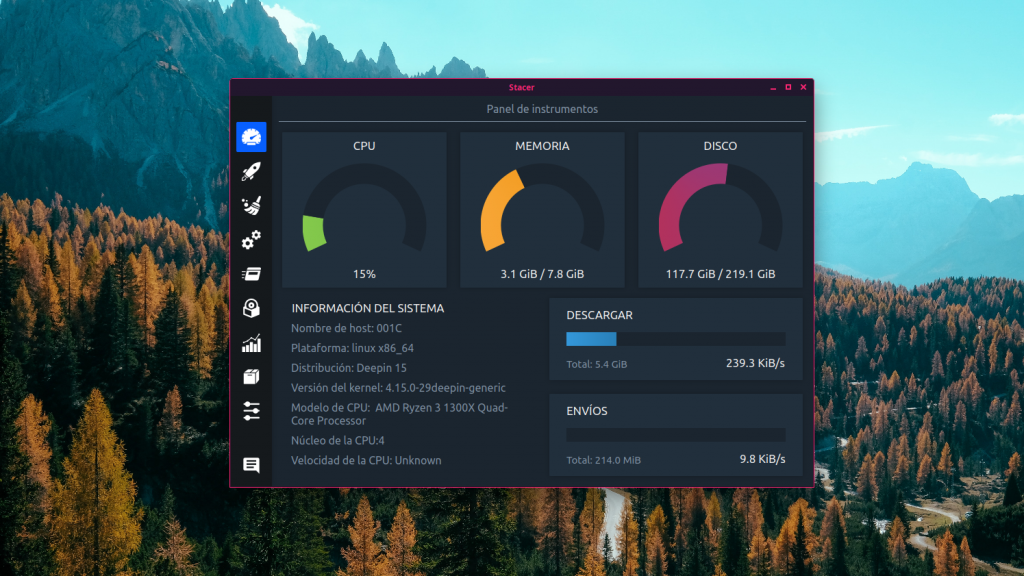Open Feedback chat bubble icon
Screen dimensions: 1024x576
pyautogui.click(x=251, y=465)
